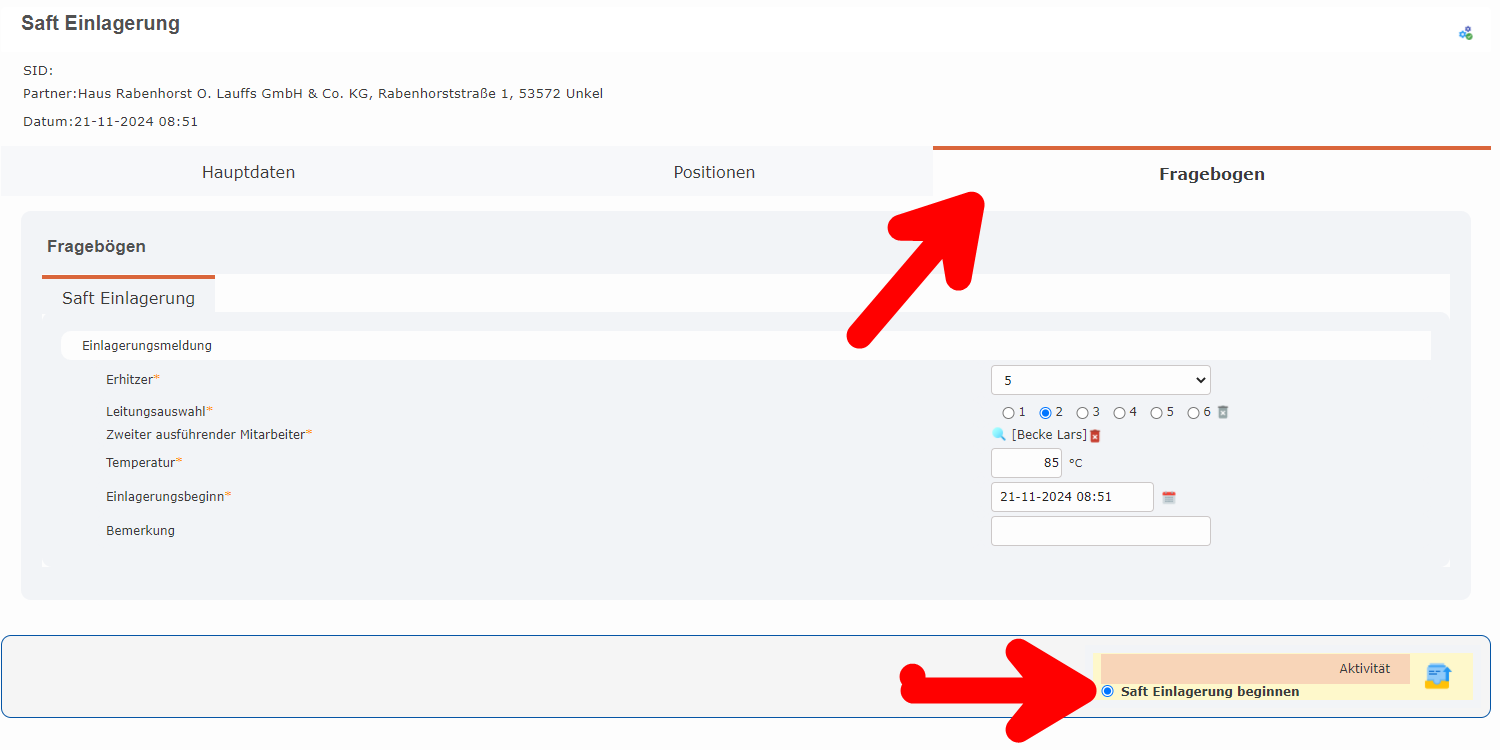This screenshot has height=750, width=1500.
Task: Clear the Leitungsauswahl selection with gray trash icon
Action: pos(1222,412)
